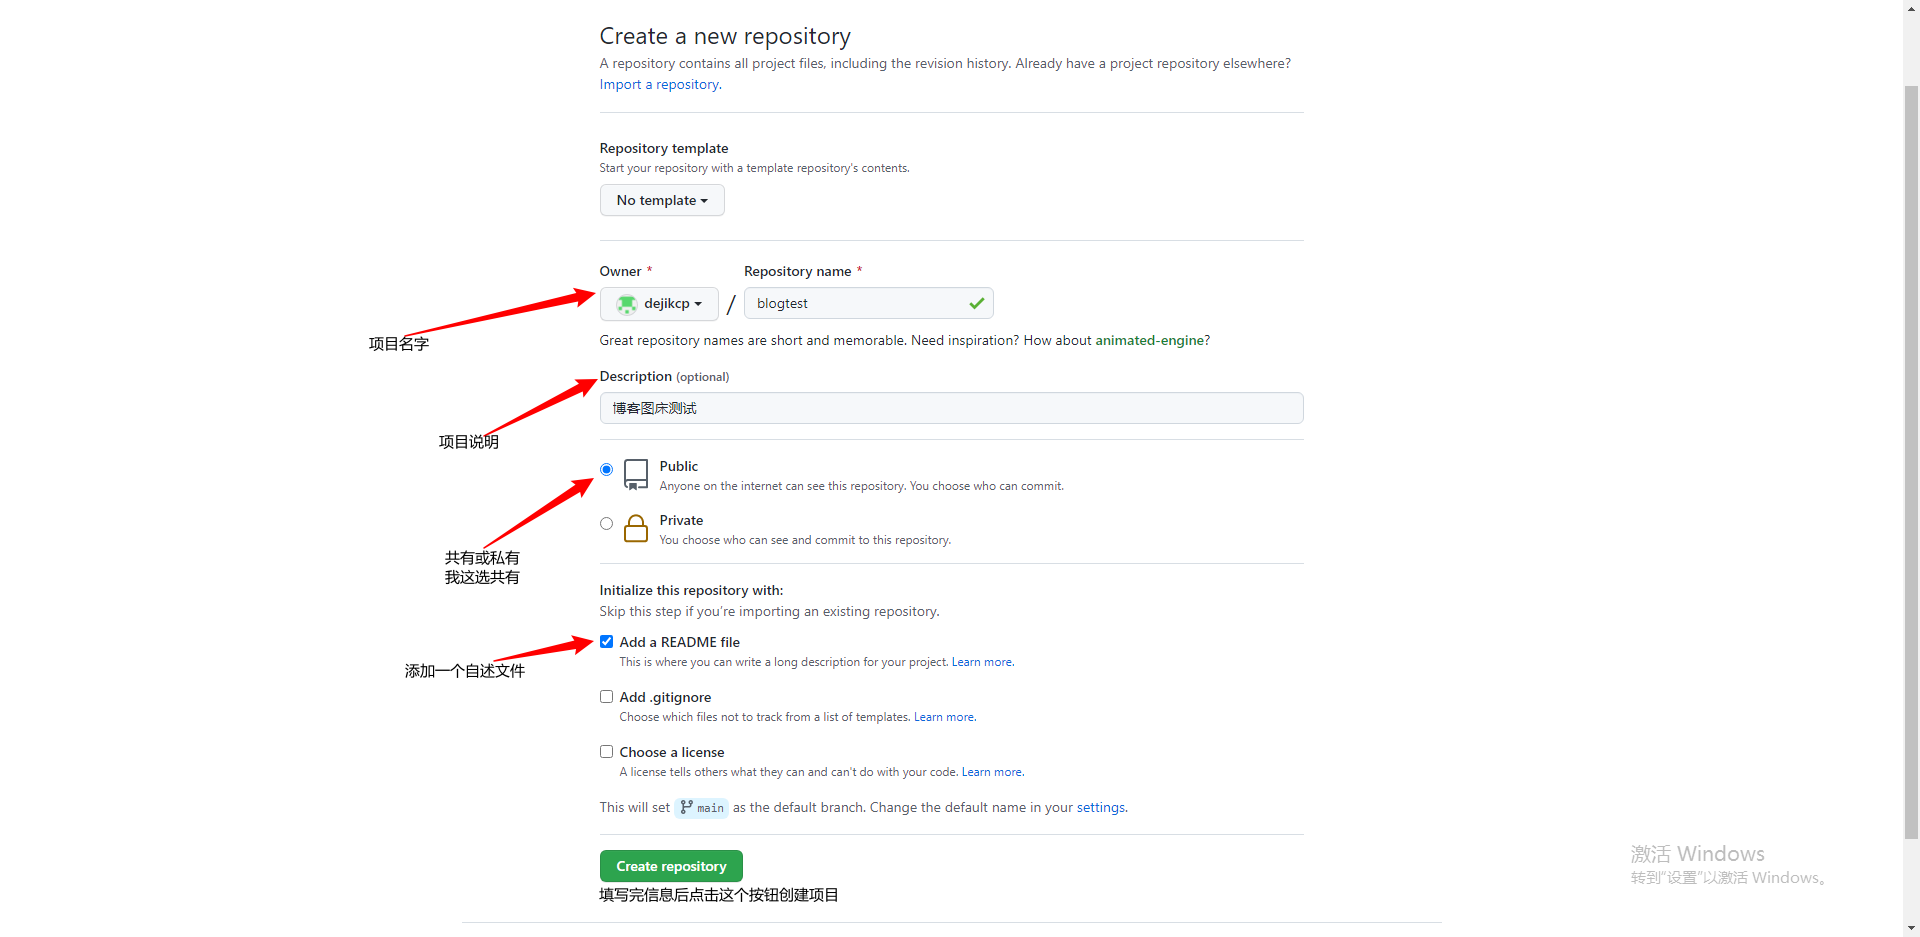
Task: Click the dejikcp owner avatar icon
Action: tap(627, 304)
